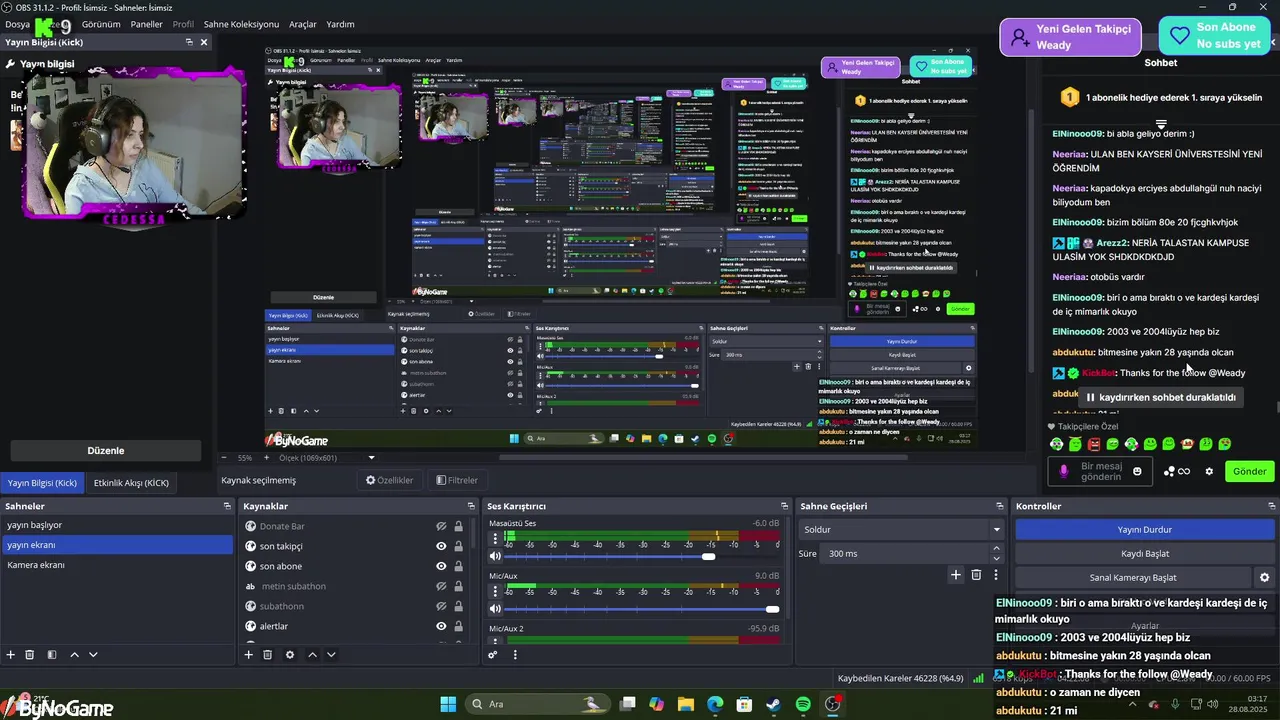Open the Yardım menu
Screen dimensions: 1280x720
click(x=340, y=24)
